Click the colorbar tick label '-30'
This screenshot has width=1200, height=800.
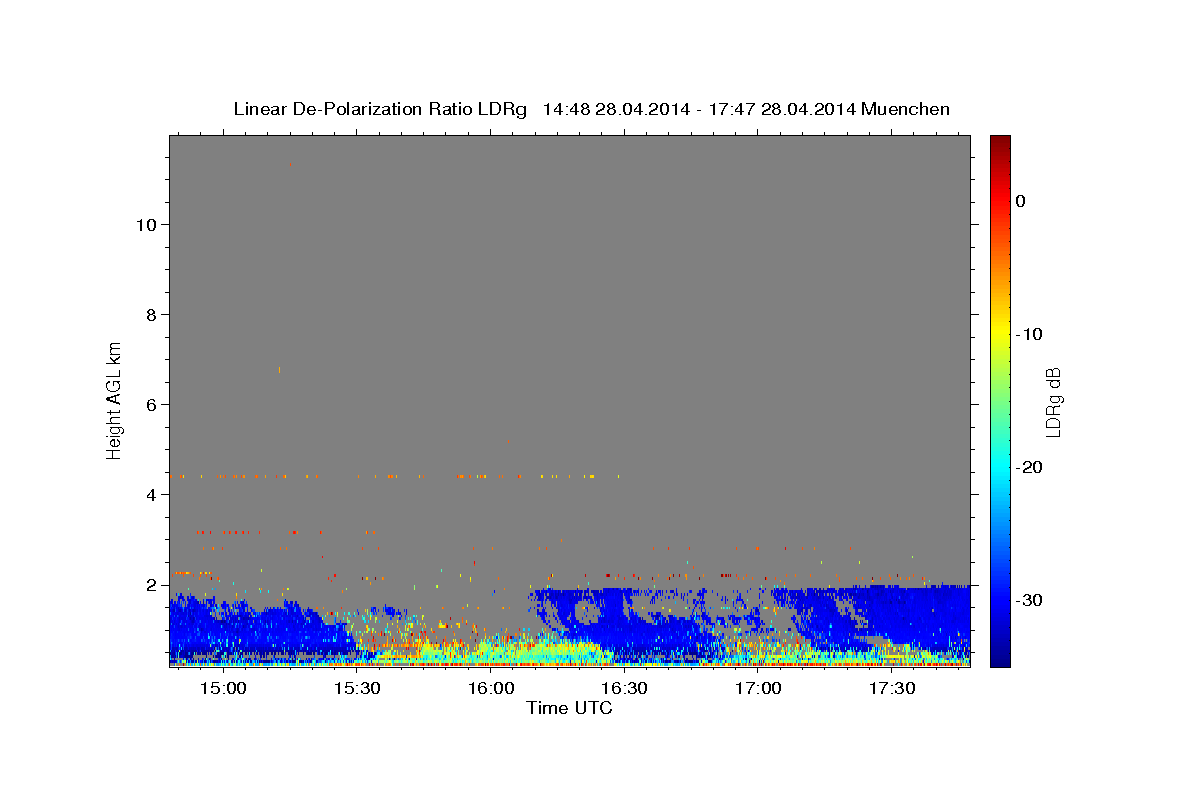tap(1029, 600)
